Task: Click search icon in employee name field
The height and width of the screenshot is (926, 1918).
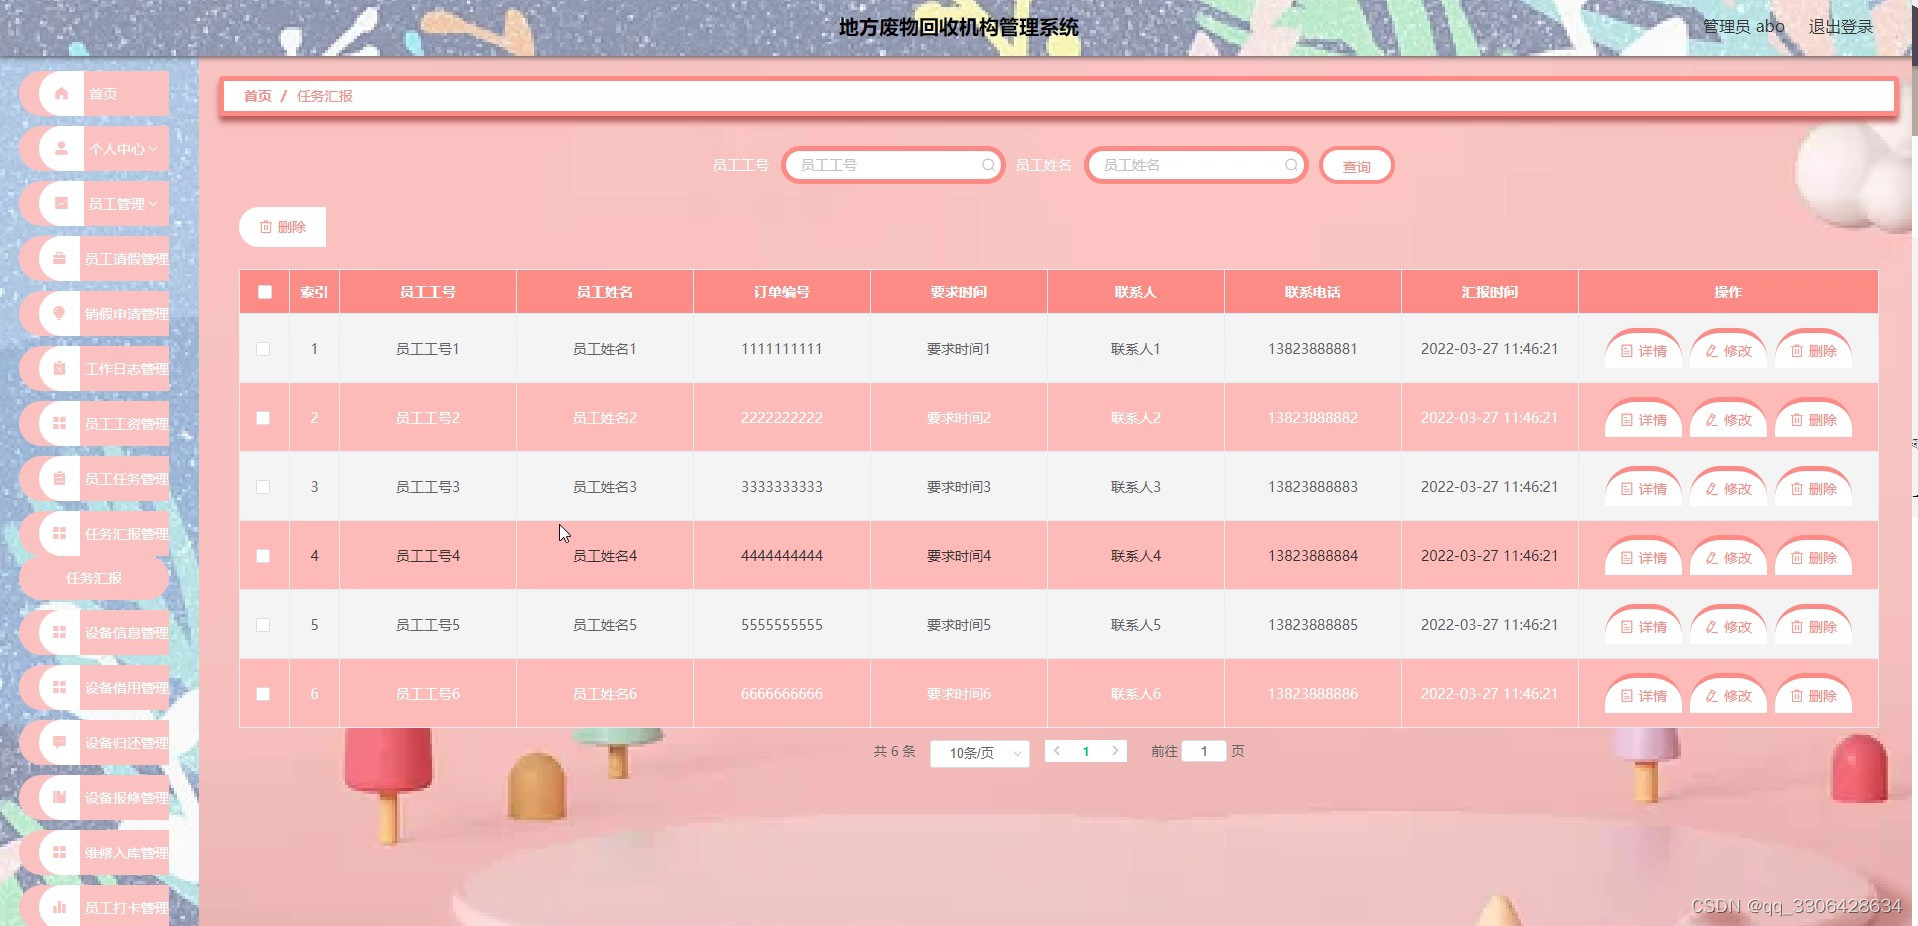Action: pyautogui.click(x=1291, y=165)
